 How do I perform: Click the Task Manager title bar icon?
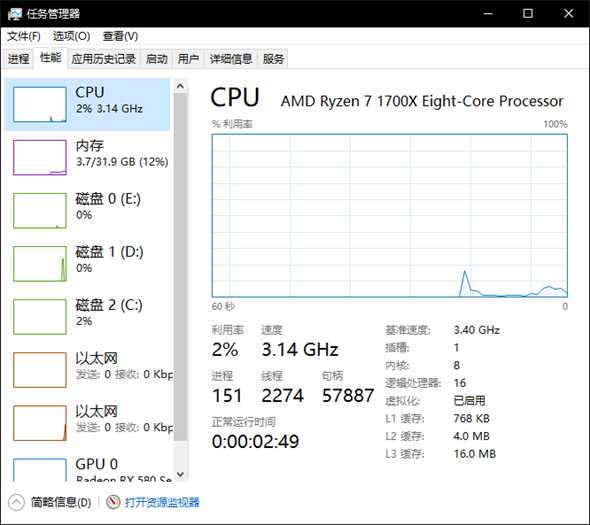pyautogui.click(x=15, y=14)
